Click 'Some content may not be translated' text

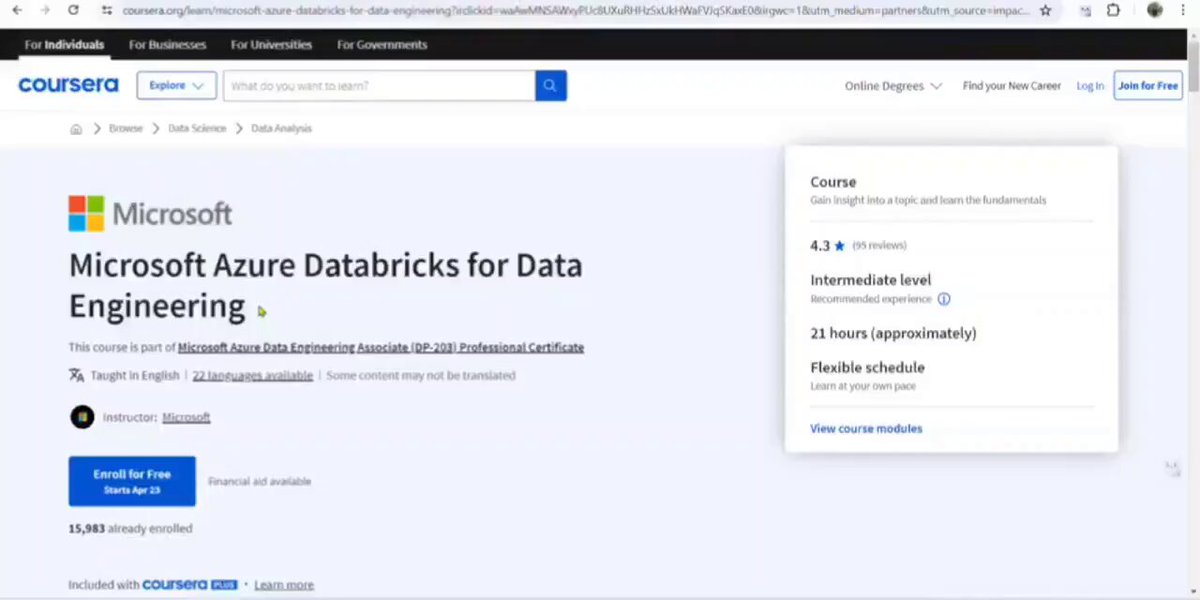coord(421,376)
